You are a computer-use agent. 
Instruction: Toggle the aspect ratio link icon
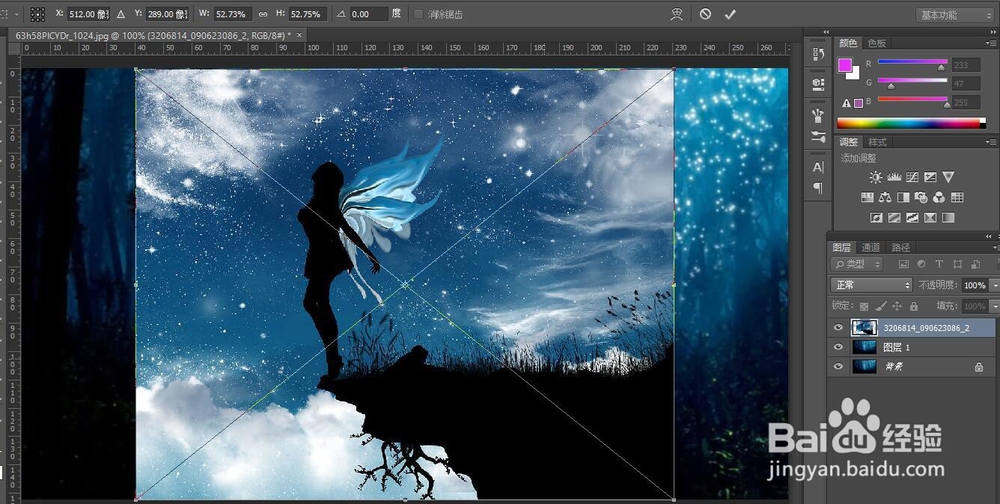point(263,14)
